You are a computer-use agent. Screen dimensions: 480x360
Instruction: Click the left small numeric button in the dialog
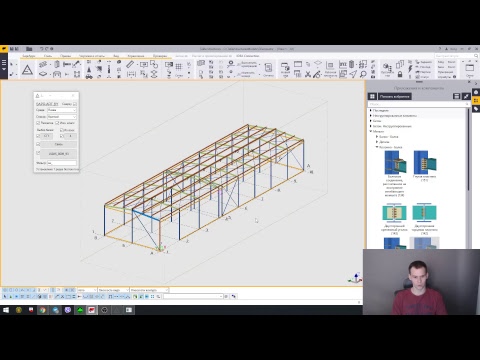click(x=47, y=136)
